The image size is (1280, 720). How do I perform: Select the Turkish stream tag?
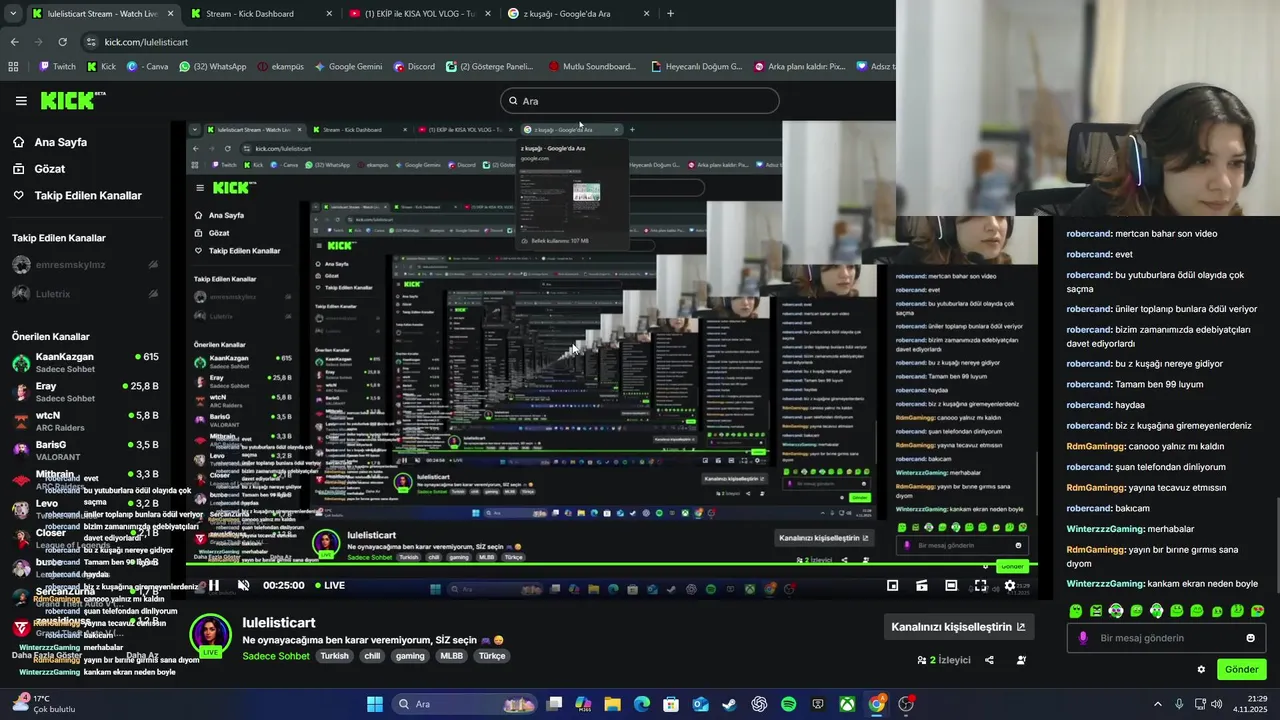335,656
